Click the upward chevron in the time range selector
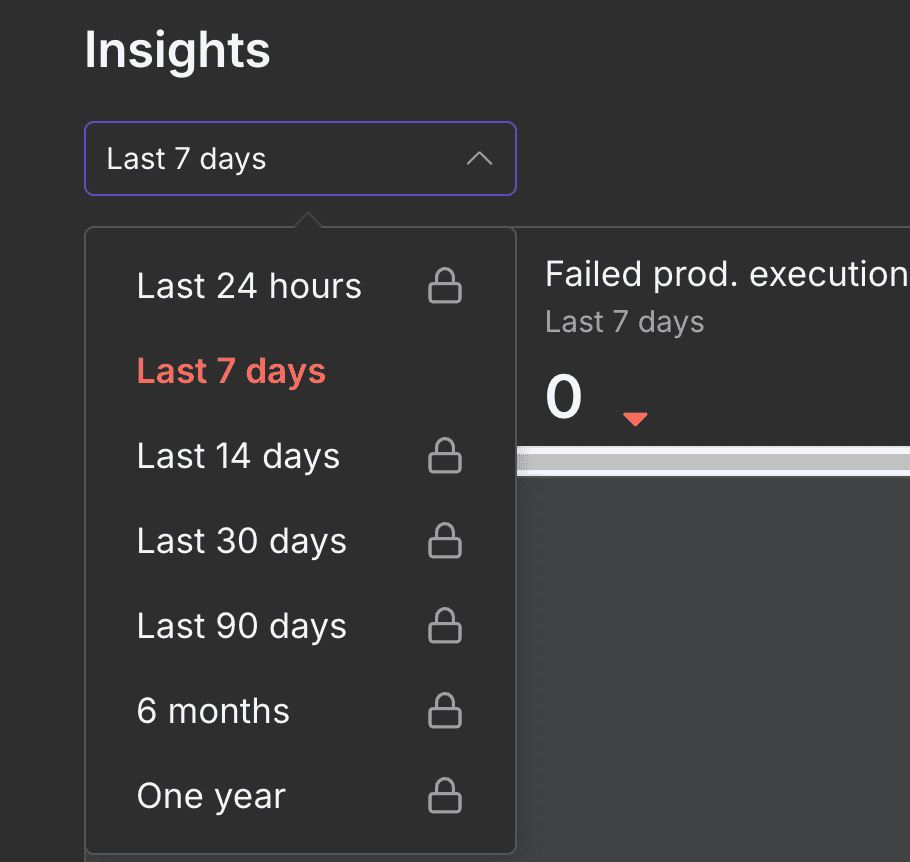The width and height of the screenshot is (910, 862). pos(479,158)
